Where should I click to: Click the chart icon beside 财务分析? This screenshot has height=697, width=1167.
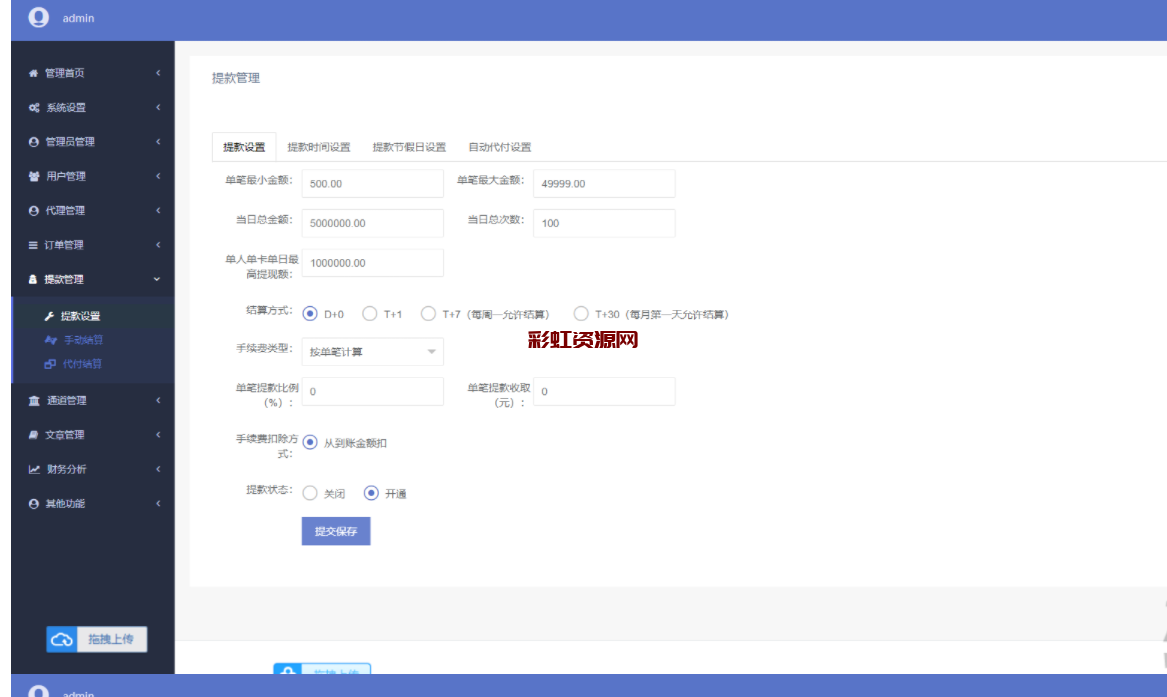coord(34,469)
